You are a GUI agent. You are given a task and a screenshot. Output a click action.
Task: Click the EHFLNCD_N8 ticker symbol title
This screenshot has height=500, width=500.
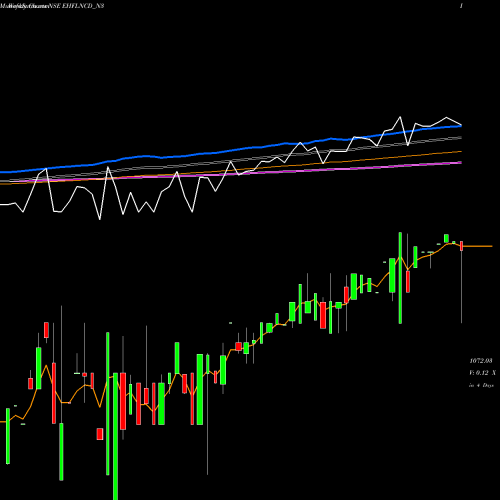pyautogui.click(x=83, y=6)
